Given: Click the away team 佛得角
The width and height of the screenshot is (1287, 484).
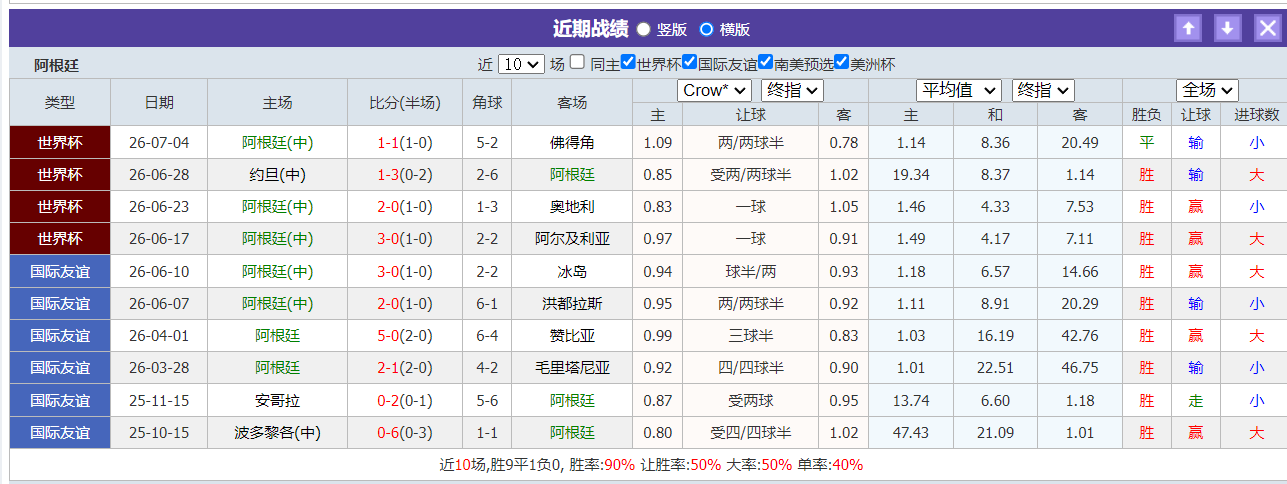Looking at the screenshot, I should coord(572,143).
